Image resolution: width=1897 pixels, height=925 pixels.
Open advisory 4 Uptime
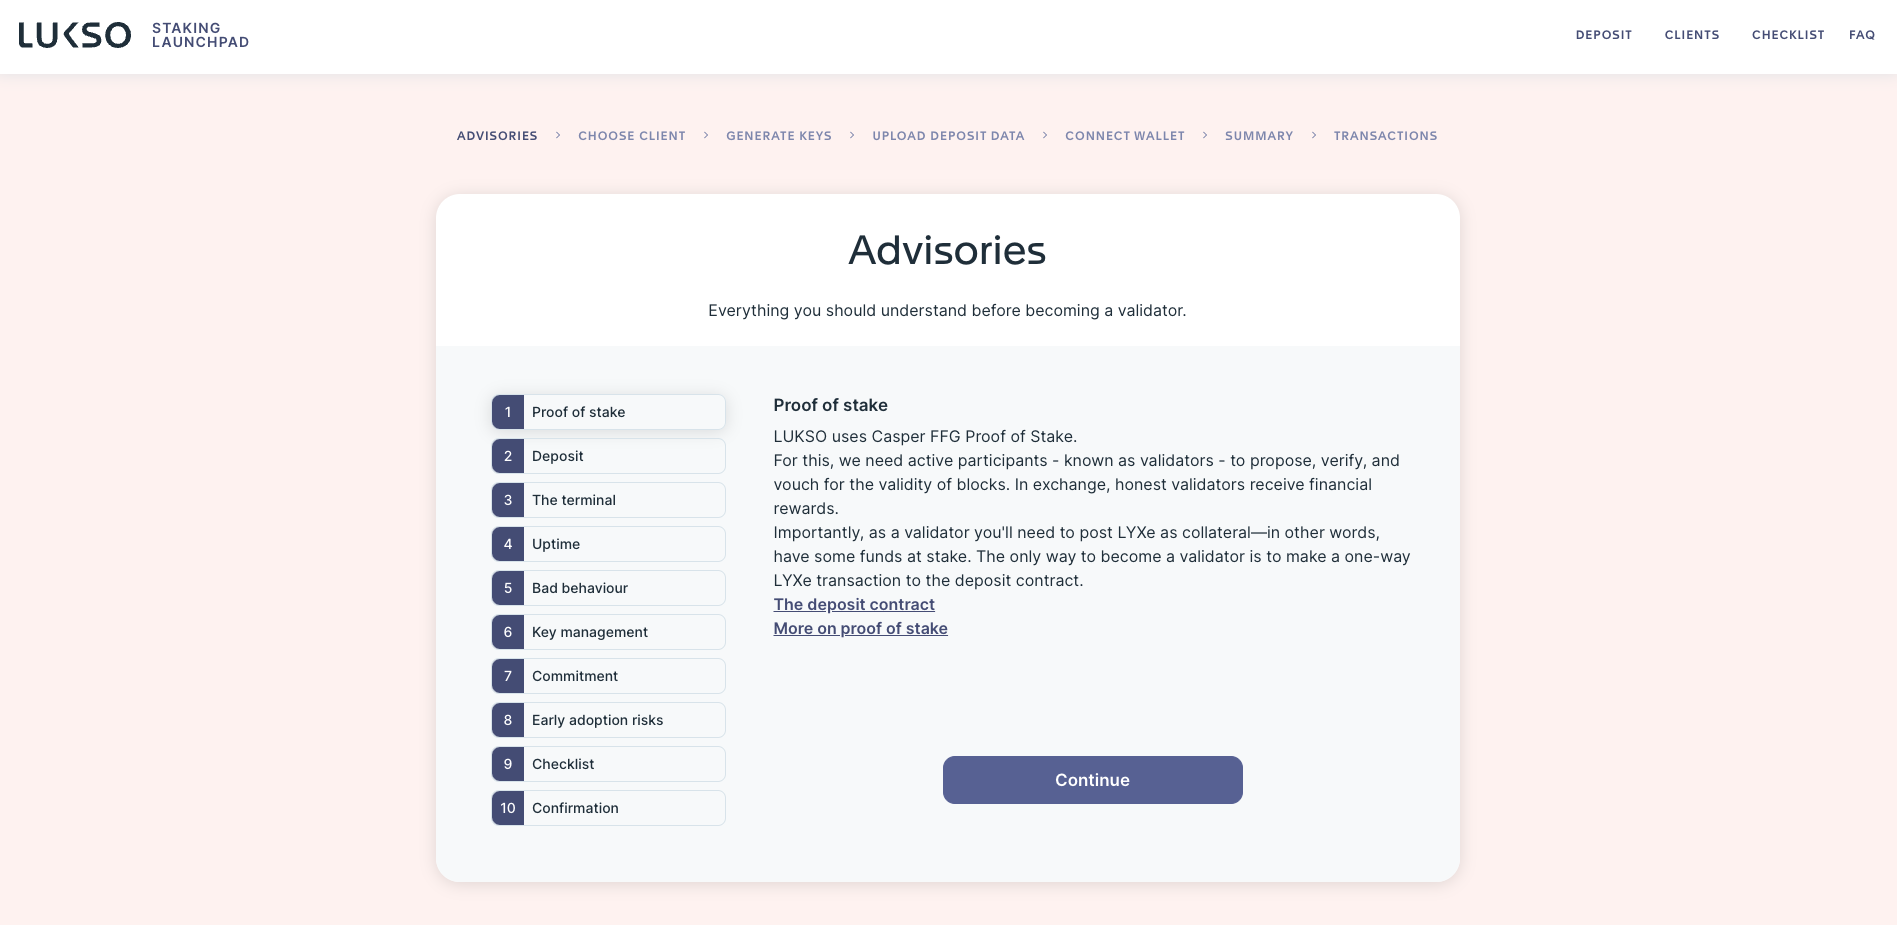point(608,544)
